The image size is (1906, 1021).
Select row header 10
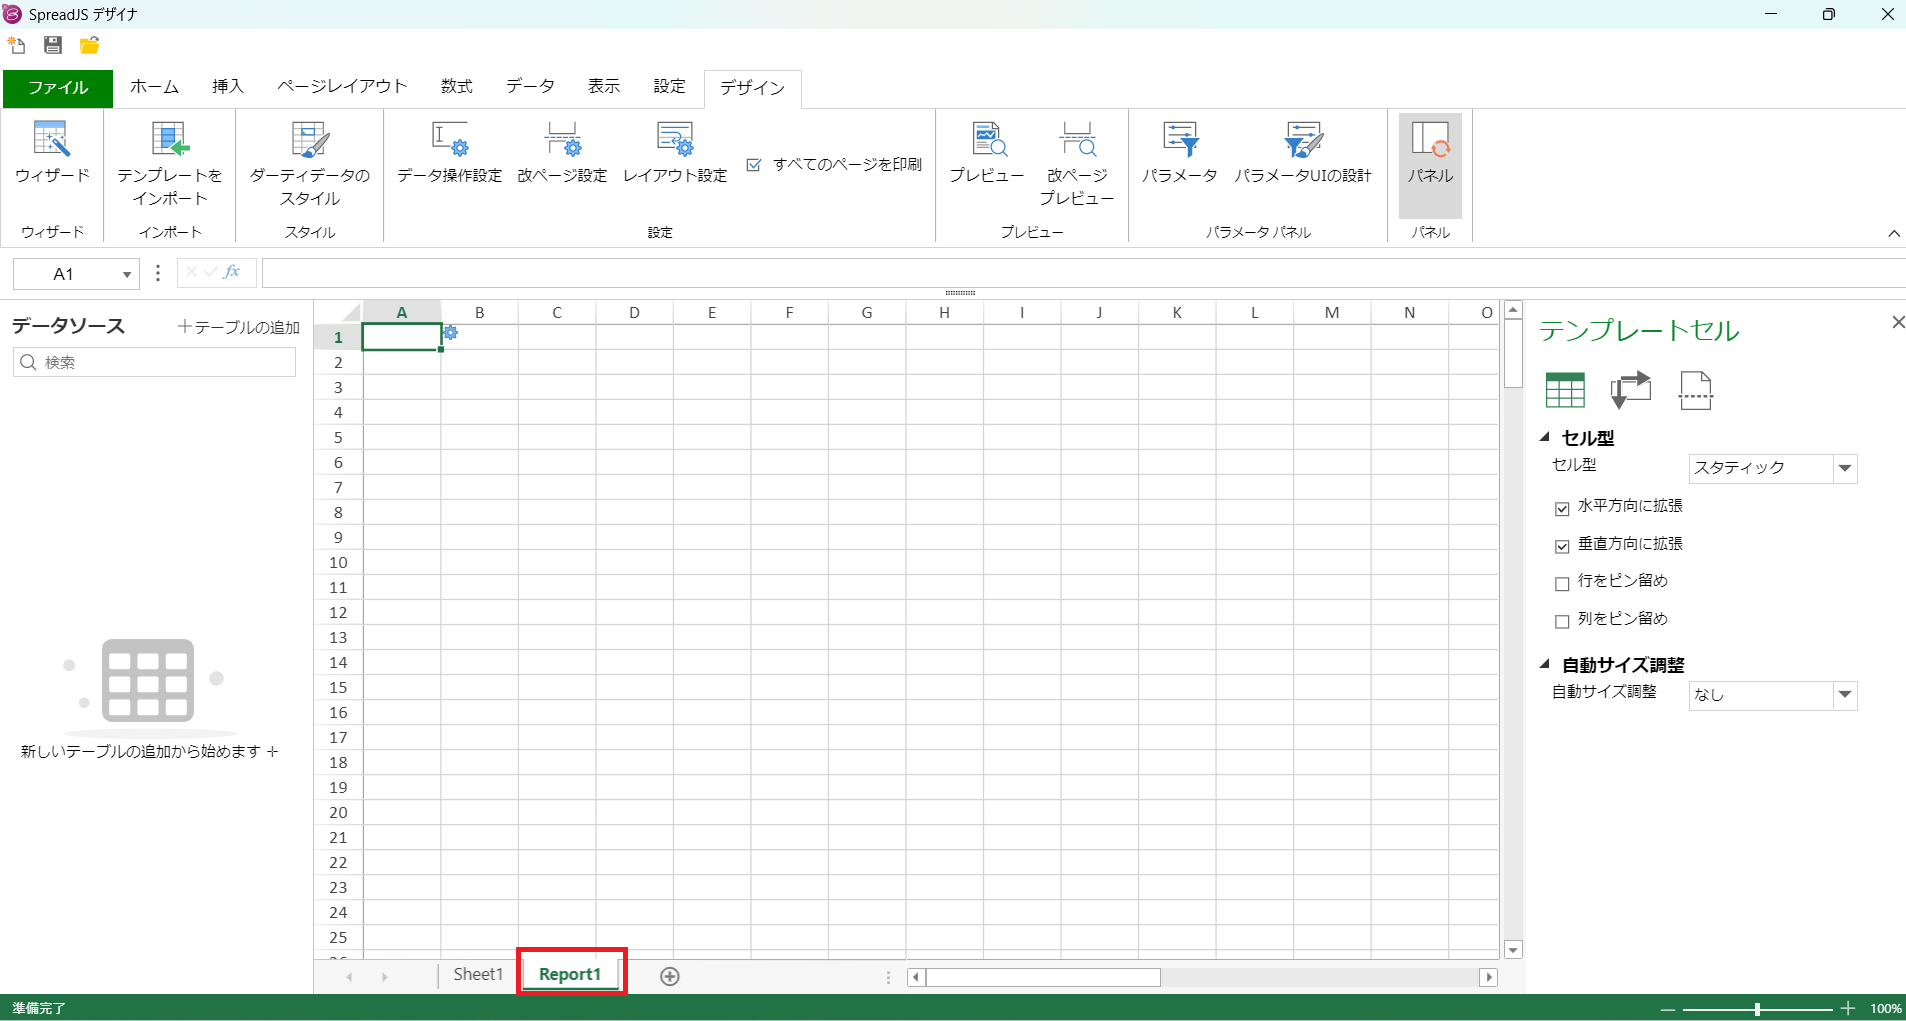(338, 562)
